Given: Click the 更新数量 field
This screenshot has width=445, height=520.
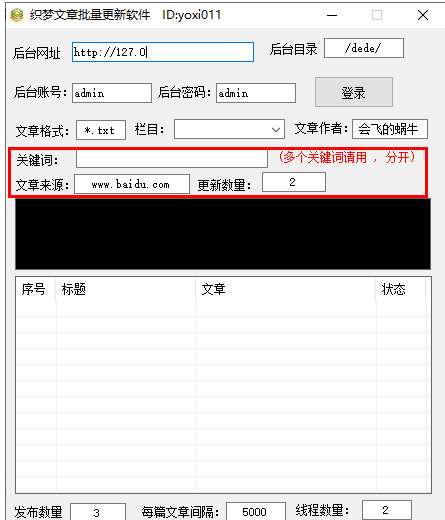Looking at the screenshot, I should (x=294, y=182).
